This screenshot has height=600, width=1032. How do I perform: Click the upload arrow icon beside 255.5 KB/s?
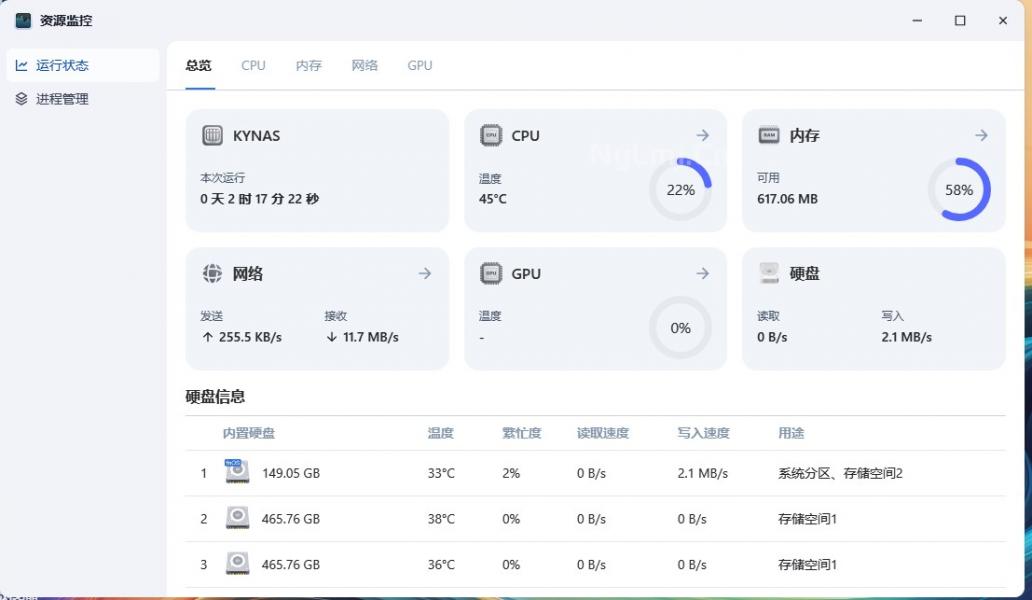tap(208, 337)
